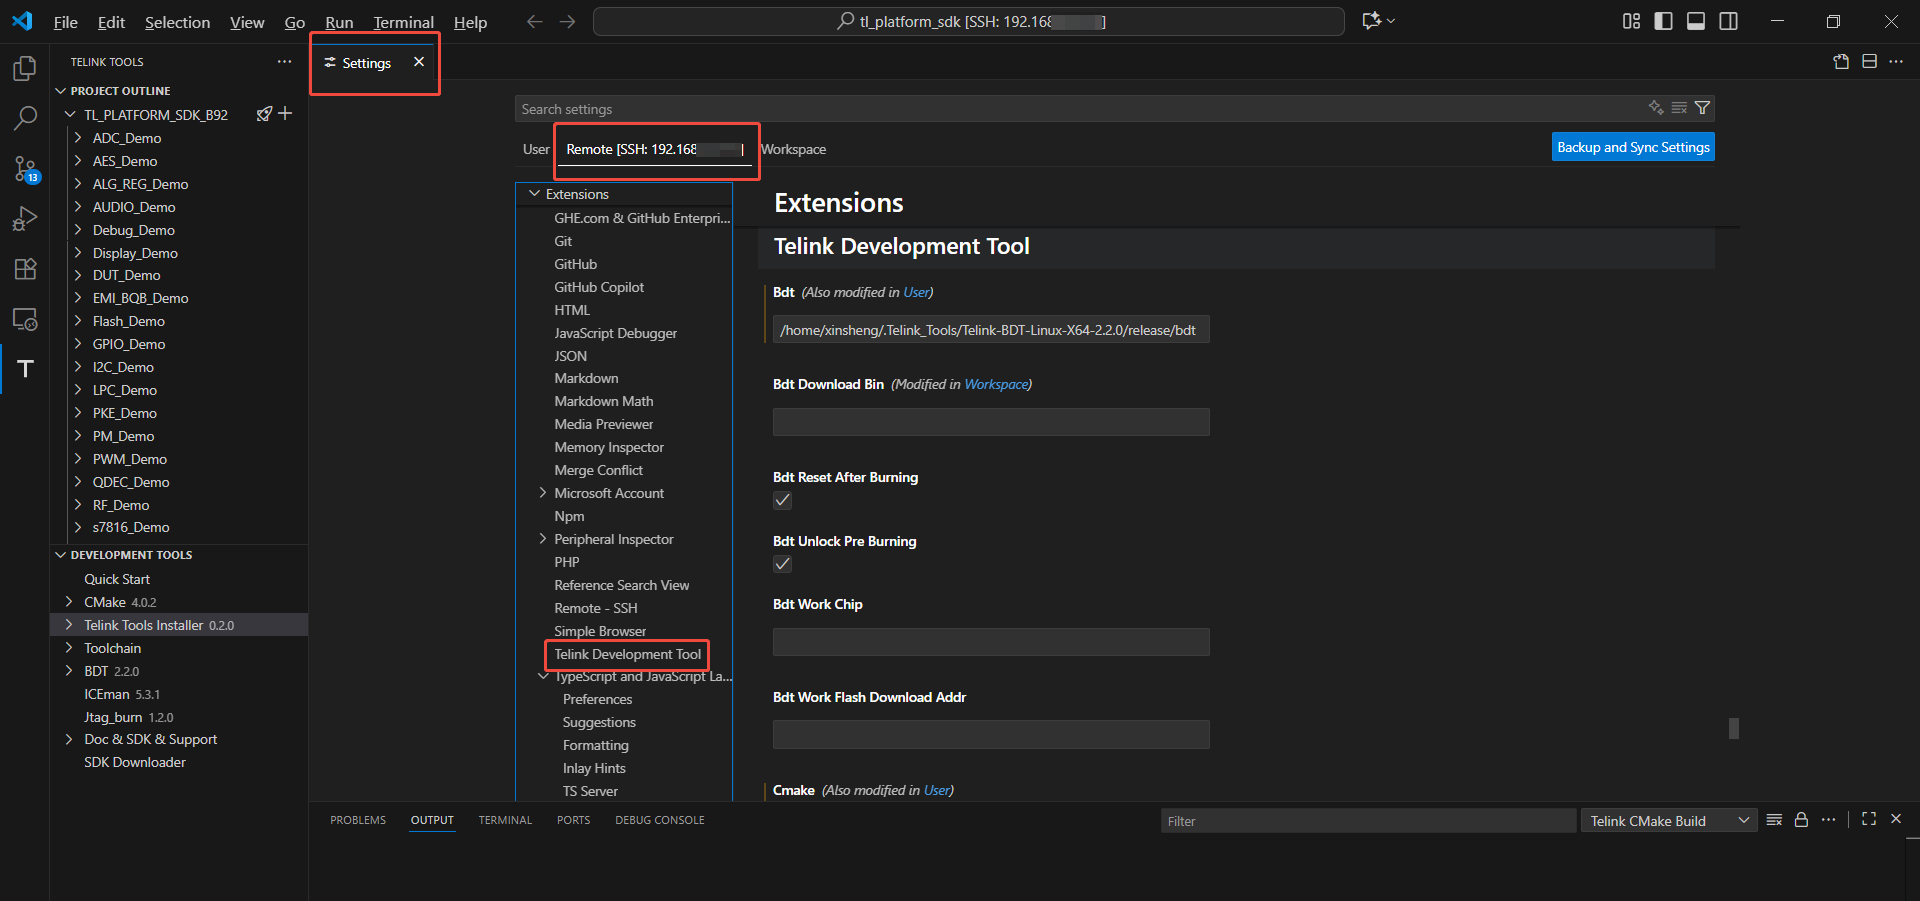Viewport: 1920px width, 901px height.
Task: Click the filter icon in settings search
Action: pos(1702,108)
